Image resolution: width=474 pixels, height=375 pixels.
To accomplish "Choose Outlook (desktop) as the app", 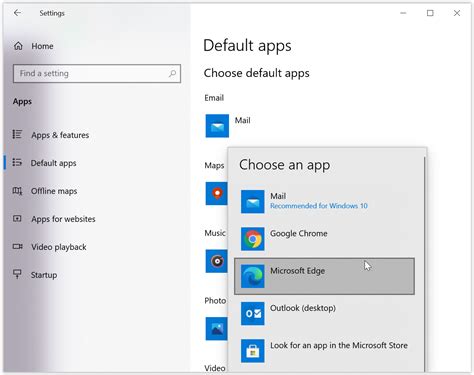I will pyautogui.click(x=324, y=313).
